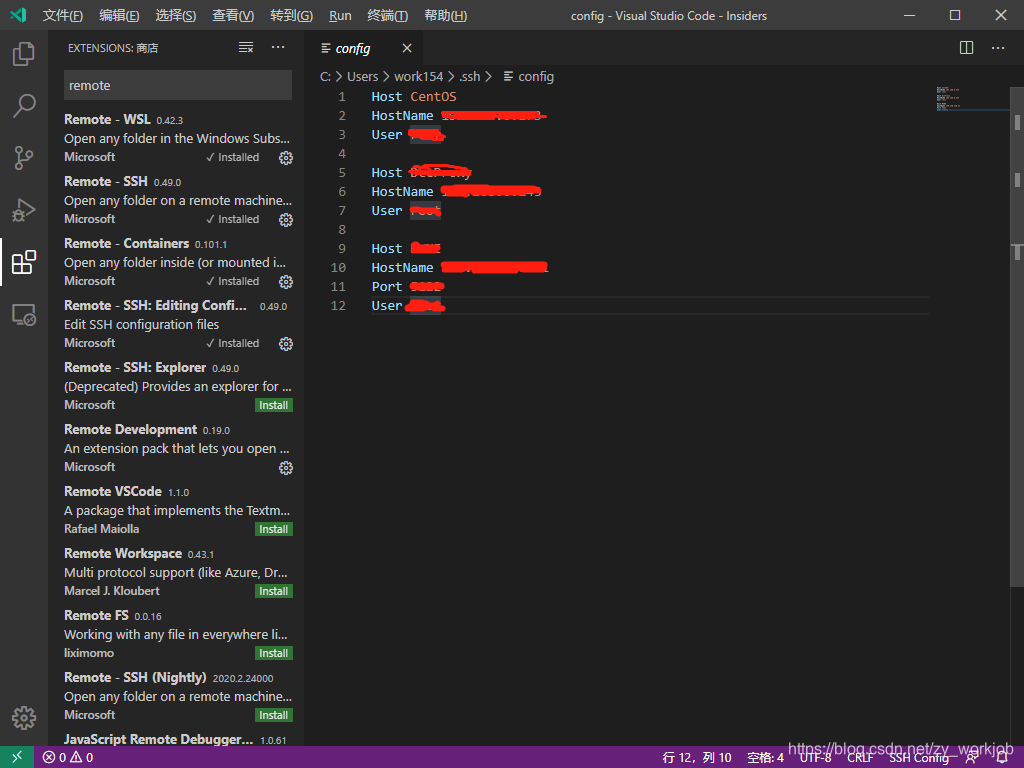Open the 转到(G) menu
The width and height of the screenshot is (1024, 768).
[291, 16]
